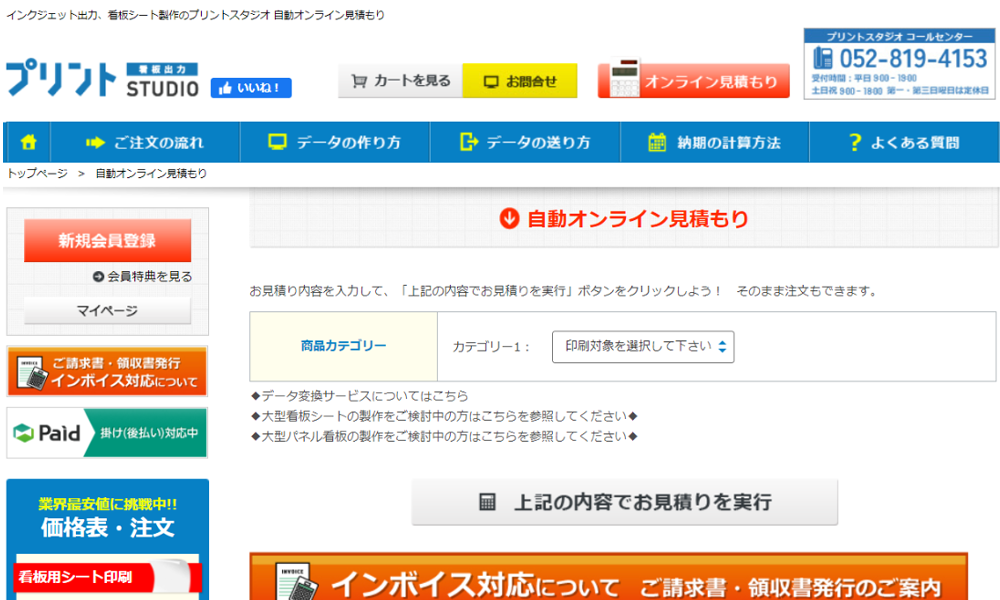
Task: Open the sidebar インボイス対応について banner
Action: [107, 372]
